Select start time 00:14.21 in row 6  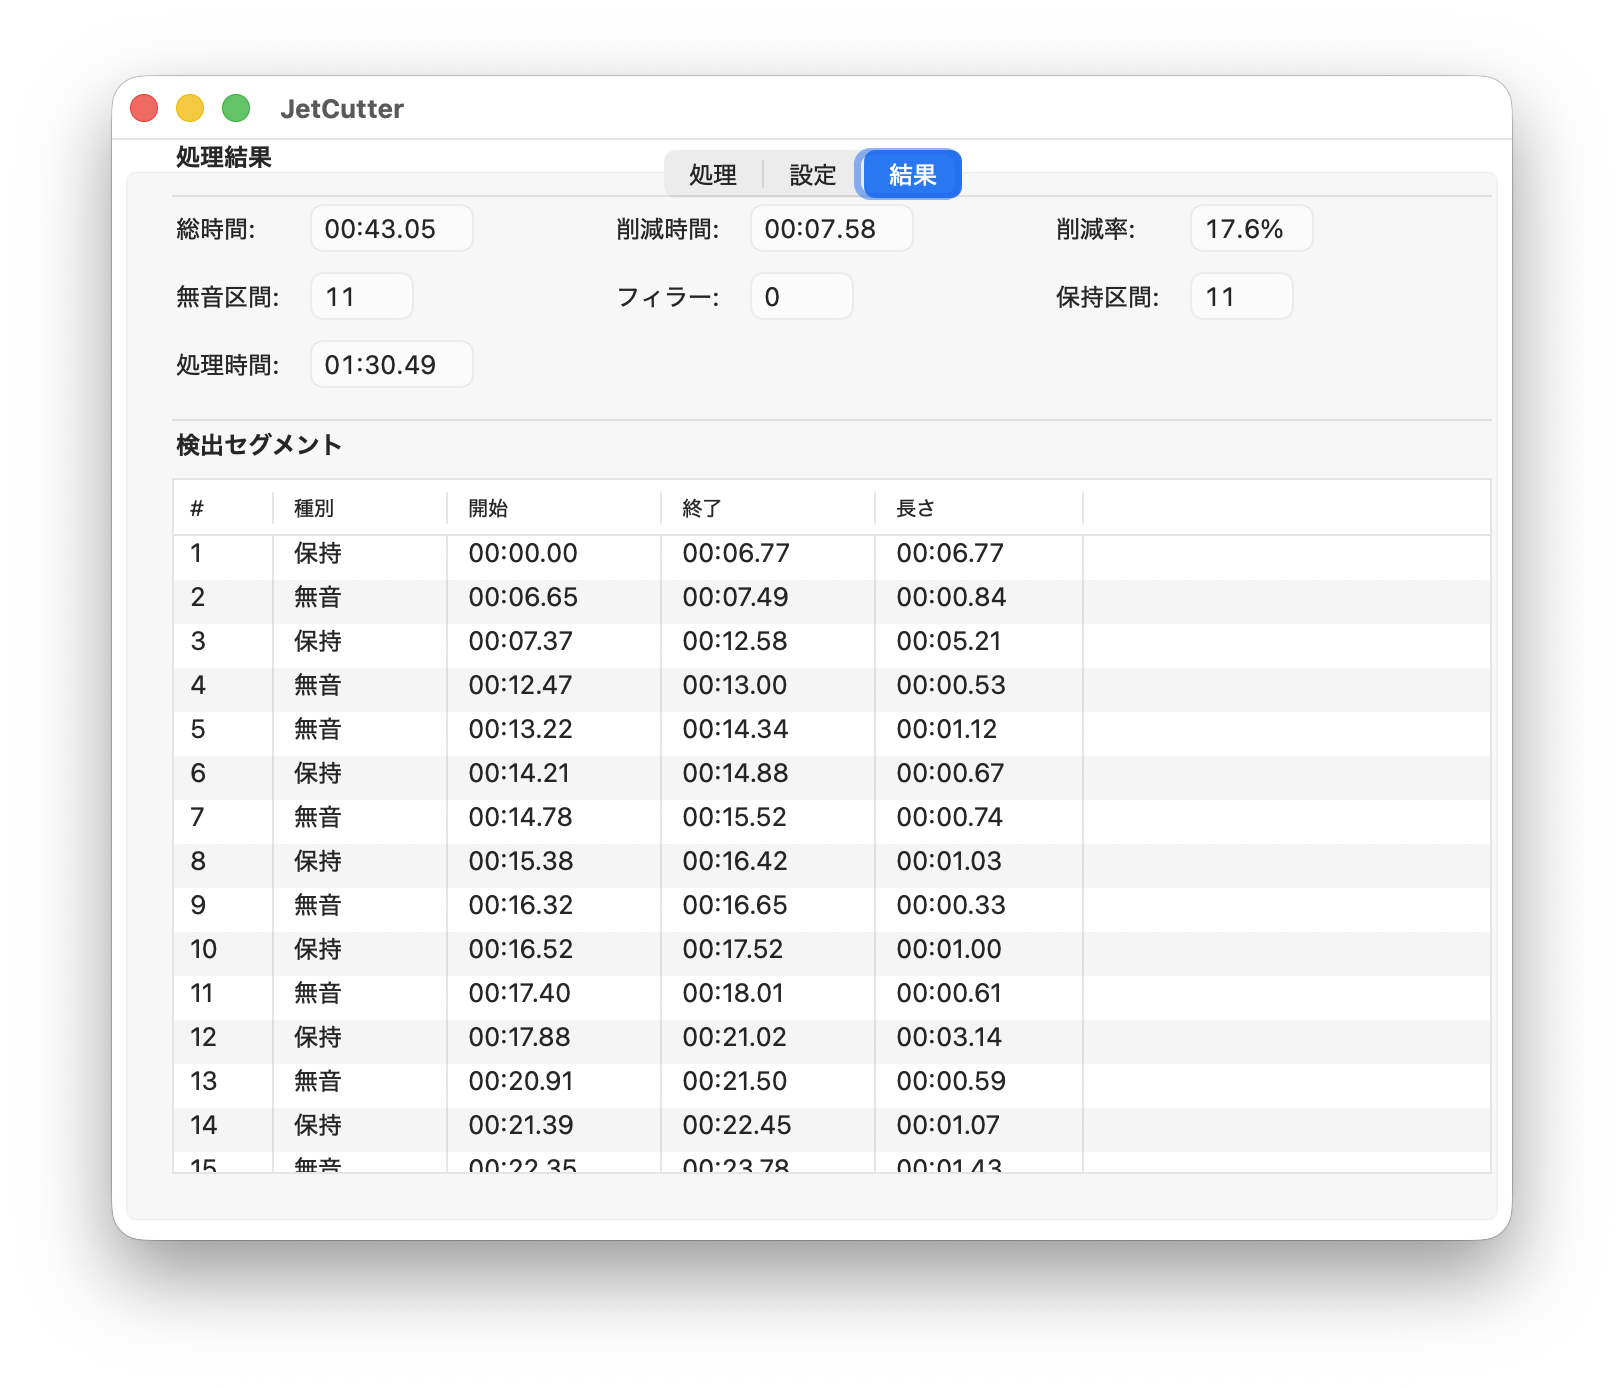[519, 773]
